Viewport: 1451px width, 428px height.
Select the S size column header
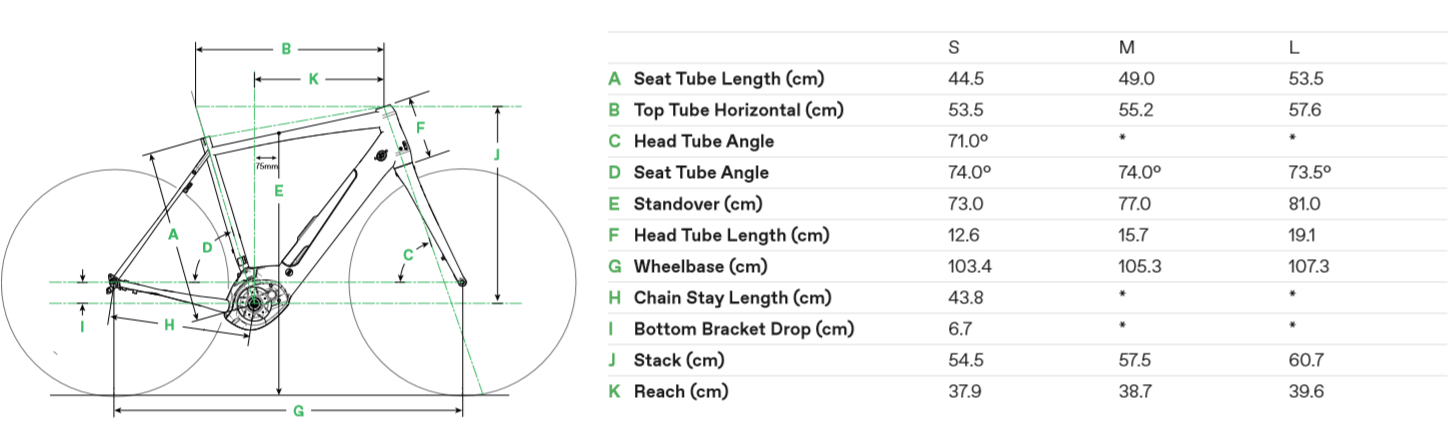pos(955,47)
